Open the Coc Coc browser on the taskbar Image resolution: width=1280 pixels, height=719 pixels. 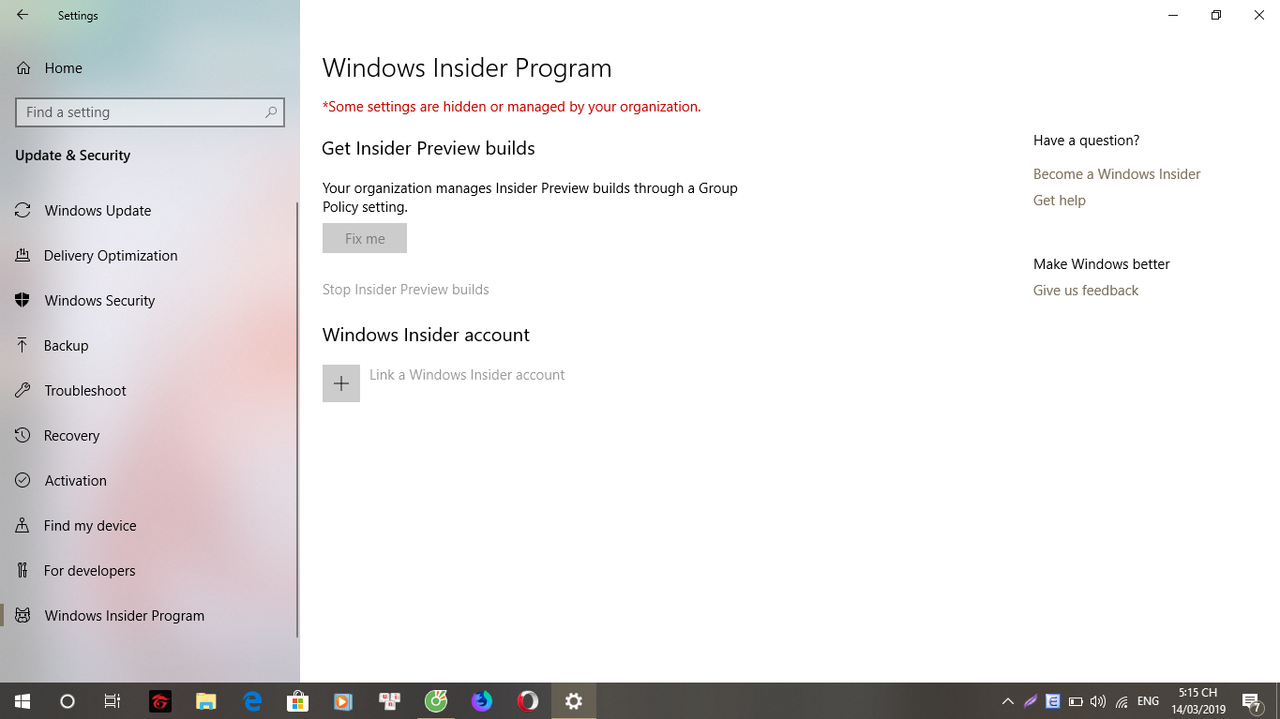435,701
